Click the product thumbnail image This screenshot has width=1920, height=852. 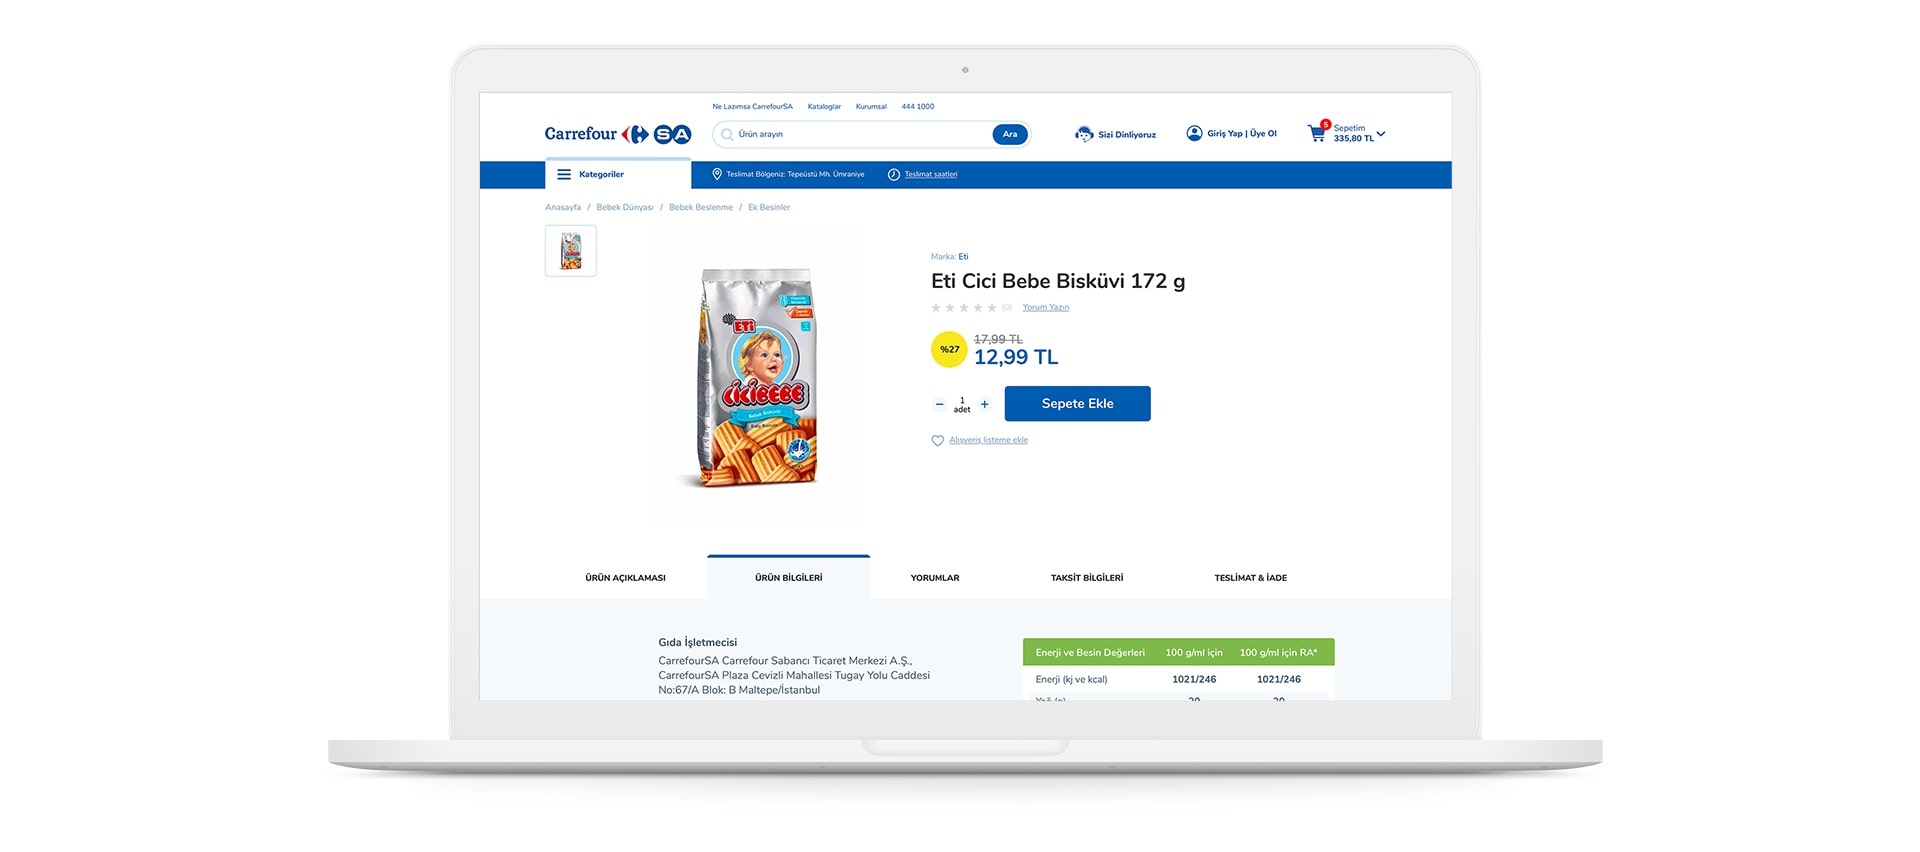point(571,250)
